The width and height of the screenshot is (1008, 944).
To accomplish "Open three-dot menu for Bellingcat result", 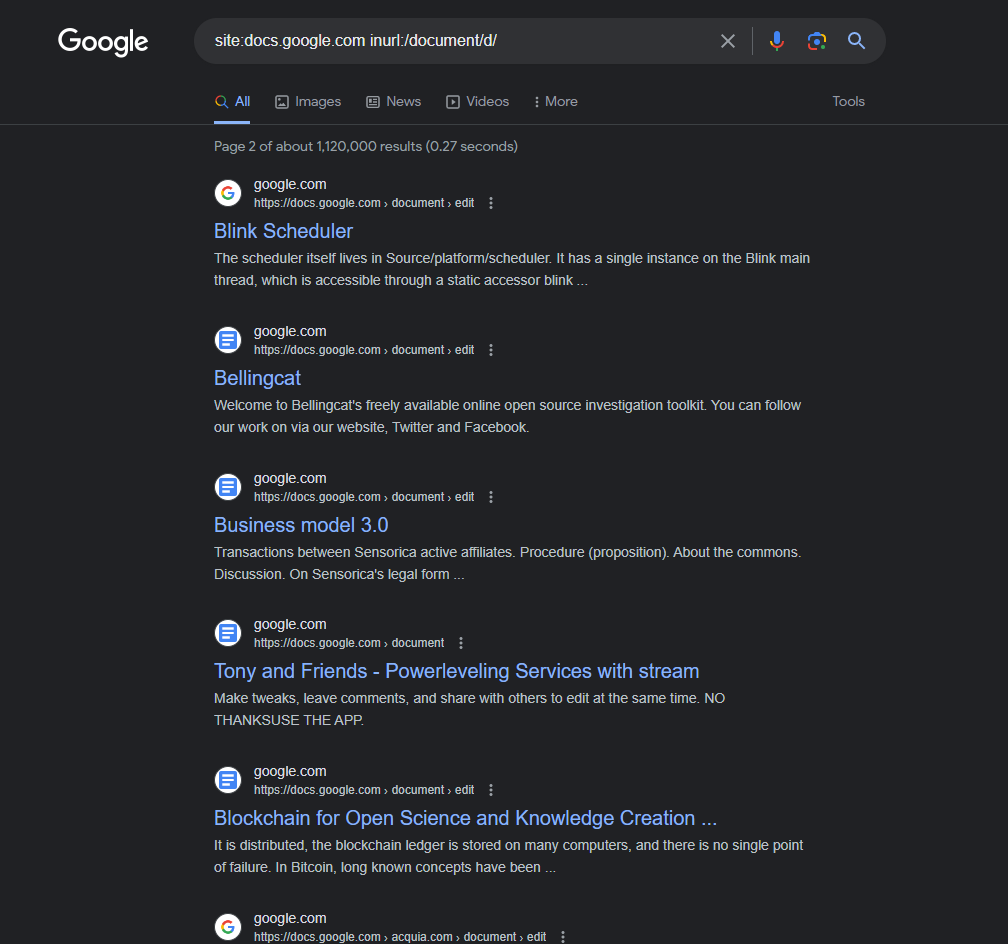I will click(x=491, y=350).
